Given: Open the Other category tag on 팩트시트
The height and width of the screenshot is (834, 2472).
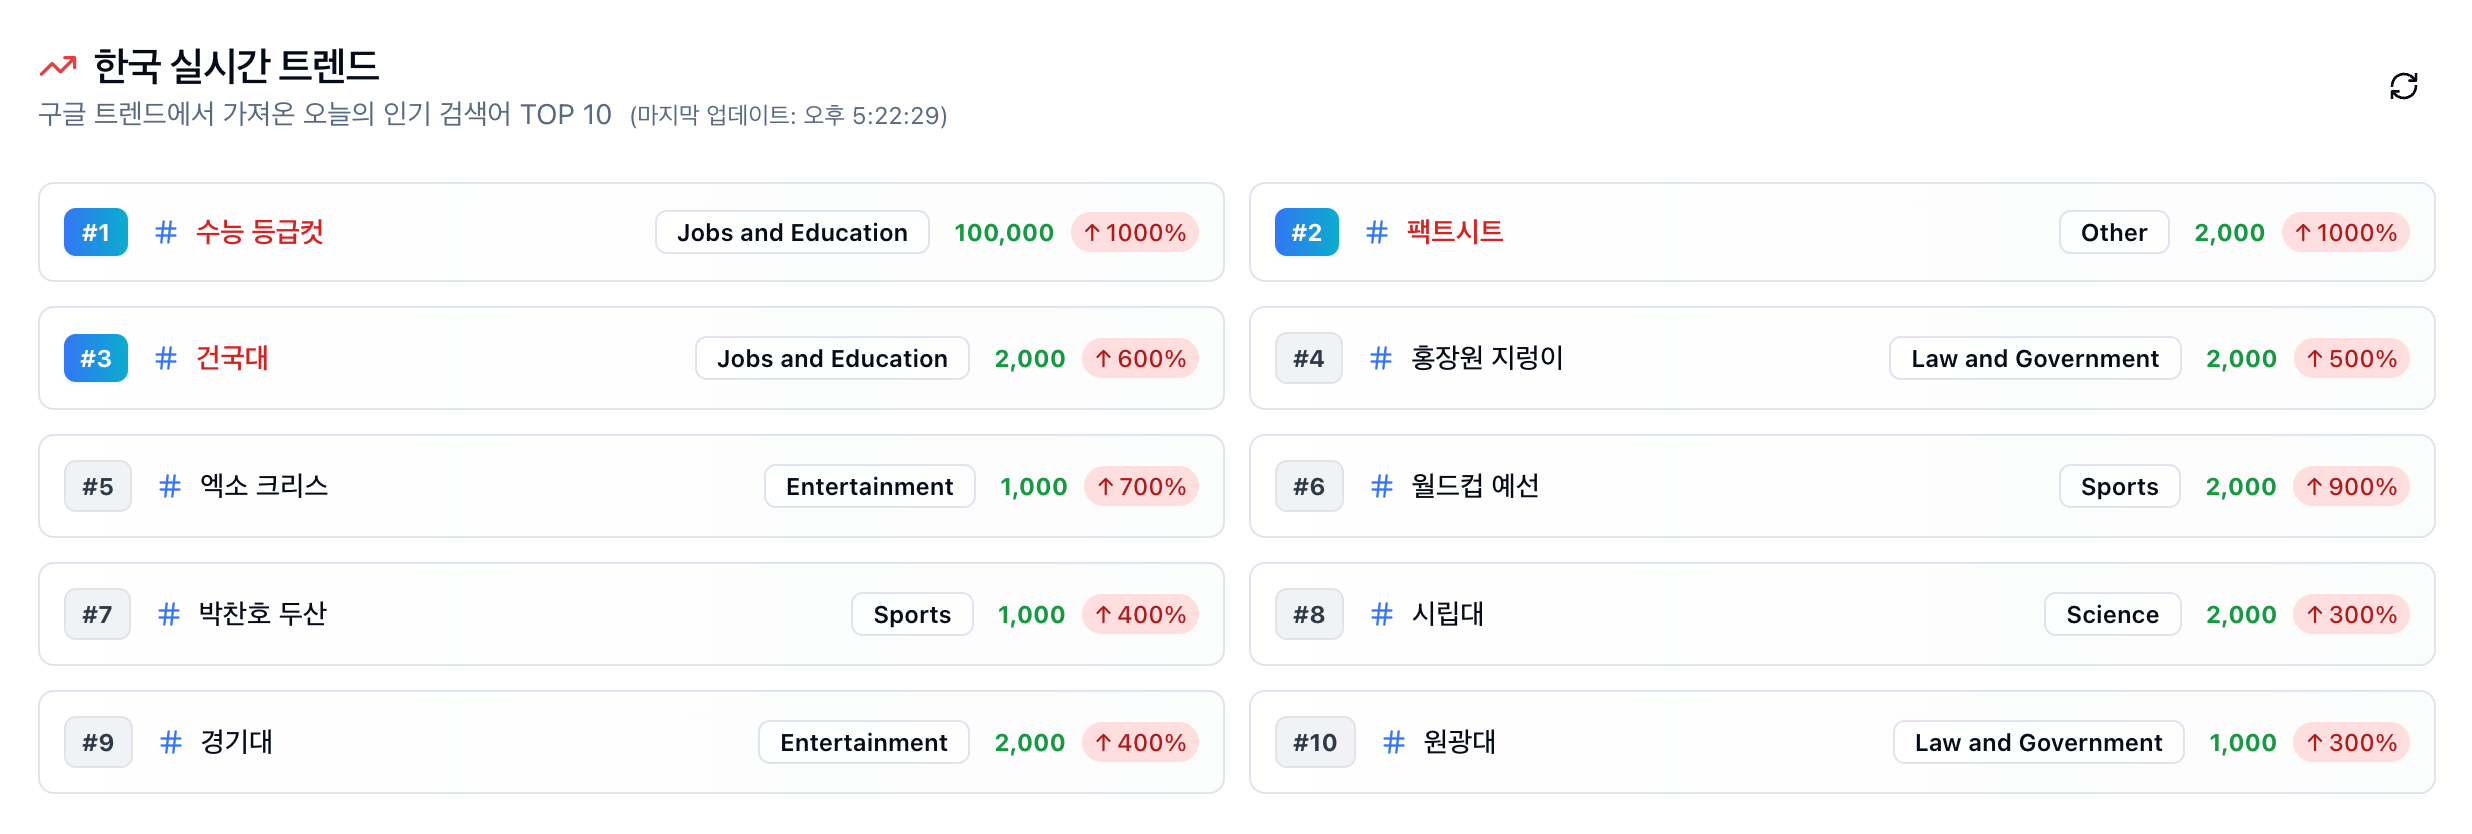Looking at the screenshot, I should click(x=2112, y=232).
